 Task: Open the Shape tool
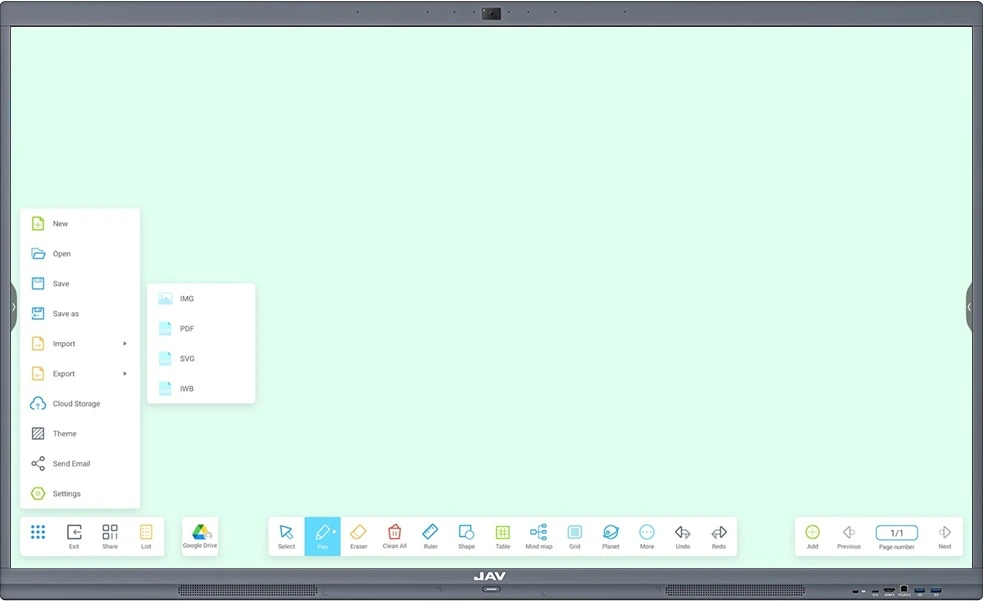tap(466, 535)
